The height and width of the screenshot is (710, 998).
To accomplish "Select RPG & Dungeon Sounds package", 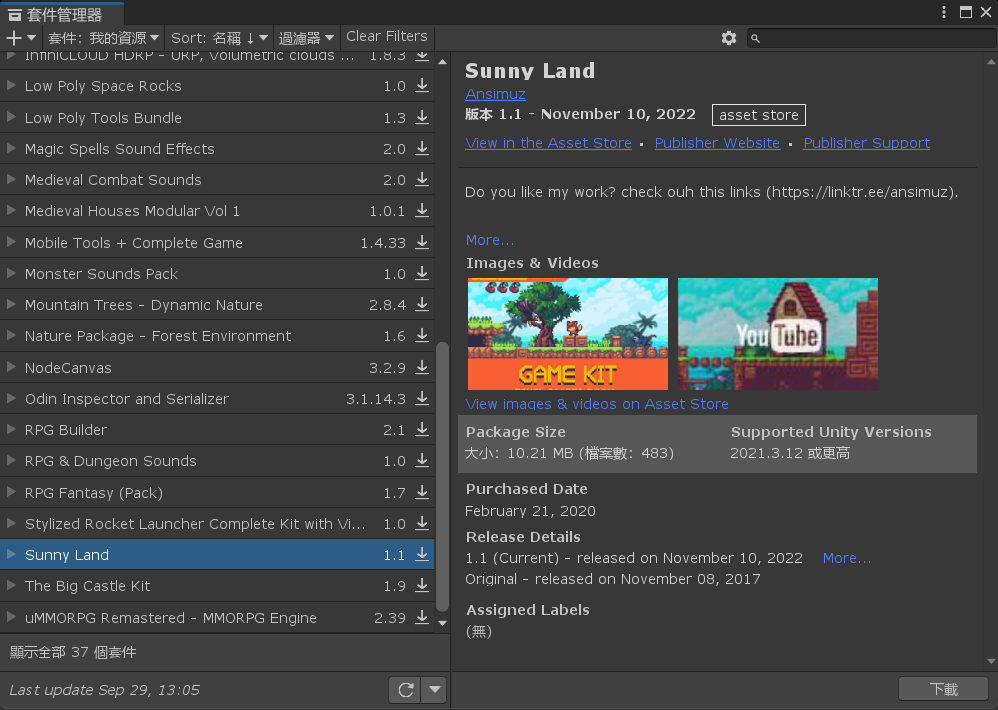I will tap(217, 461).
